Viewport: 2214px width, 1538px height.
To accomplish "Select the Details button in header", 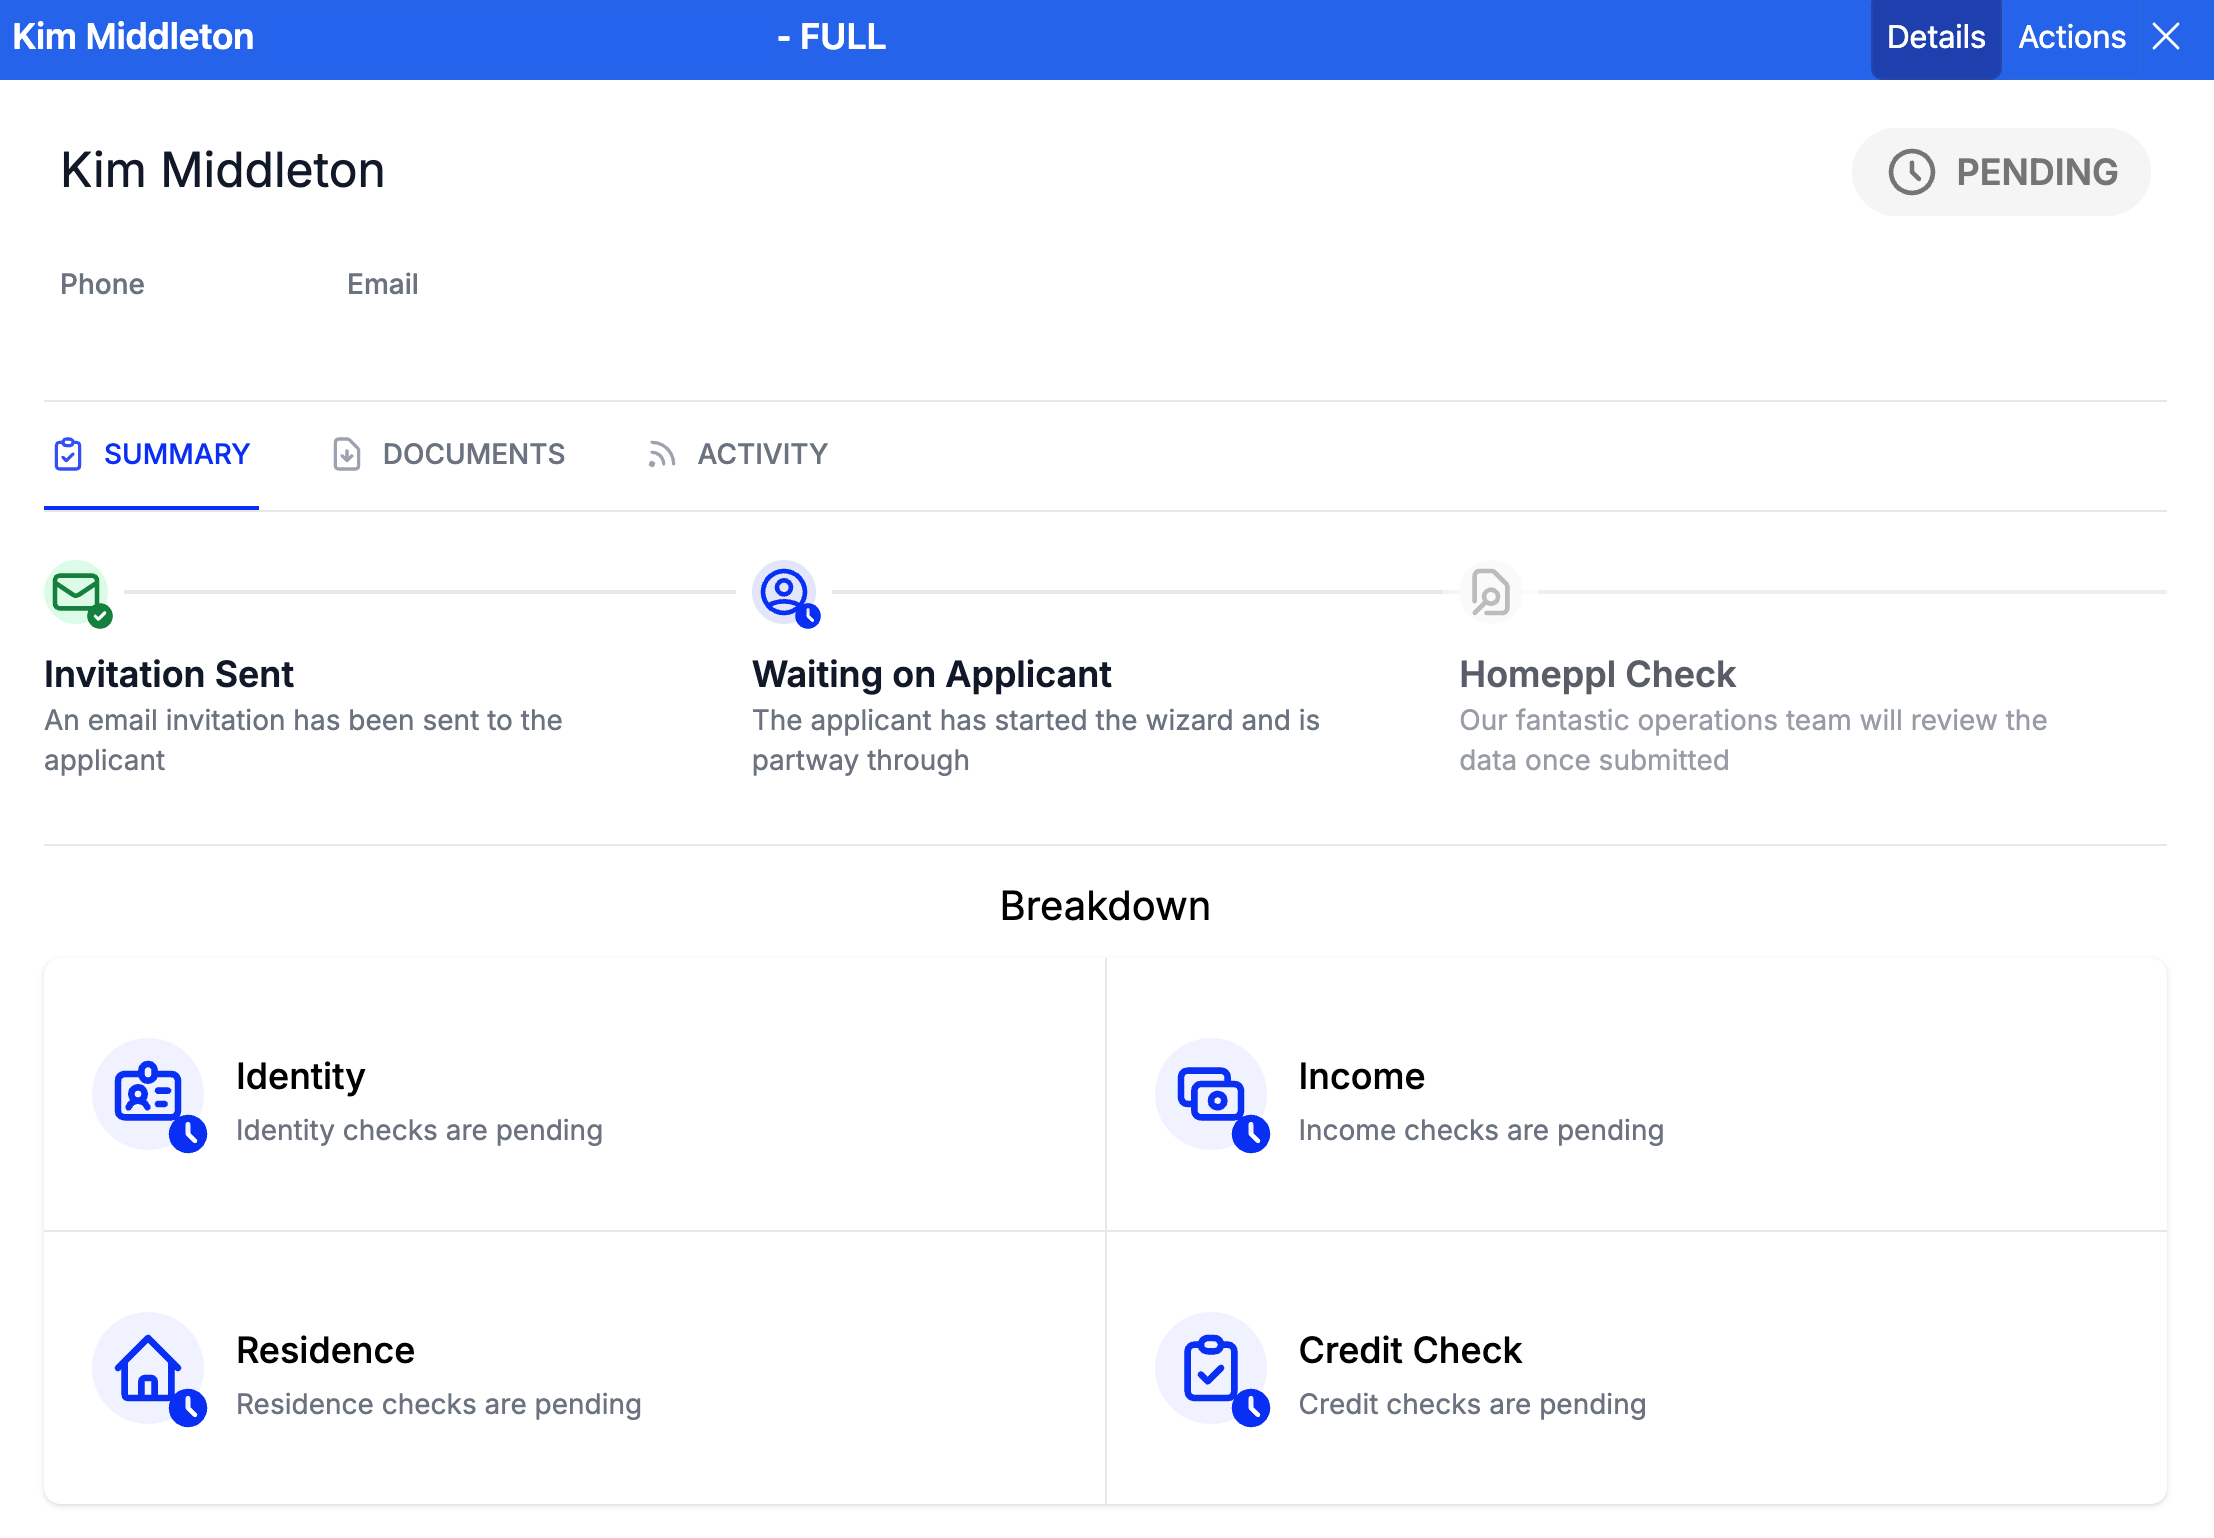I will point(1935,38).
